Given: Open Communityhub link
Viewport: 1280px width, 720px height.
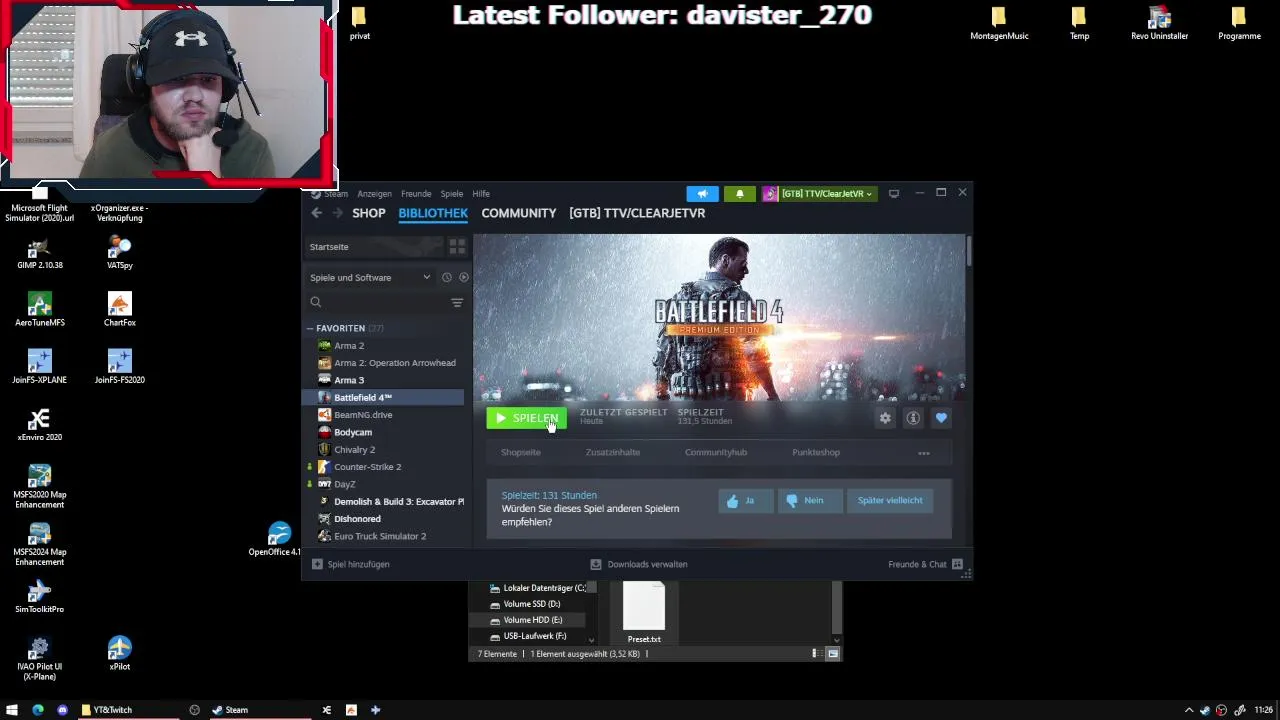Looking at the screenshot, I should 716,452.
